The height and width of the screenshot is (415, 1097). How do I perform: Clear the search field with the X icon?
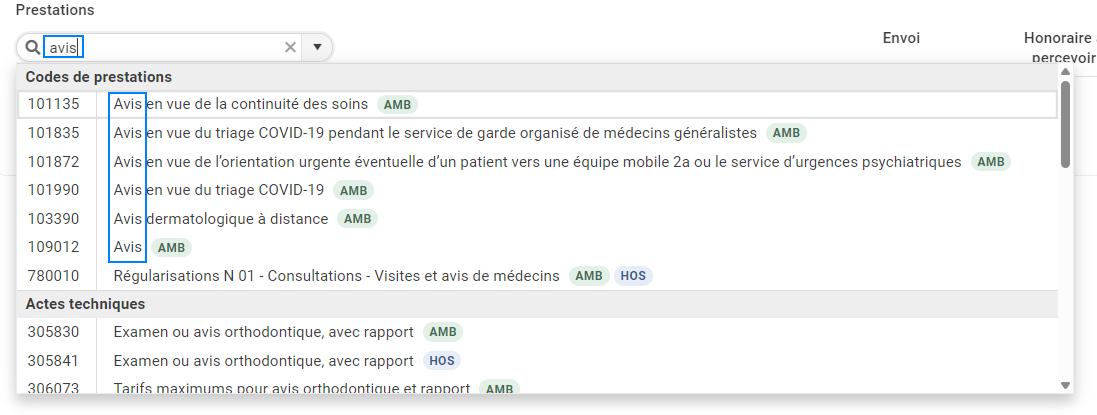pos(290,47)
